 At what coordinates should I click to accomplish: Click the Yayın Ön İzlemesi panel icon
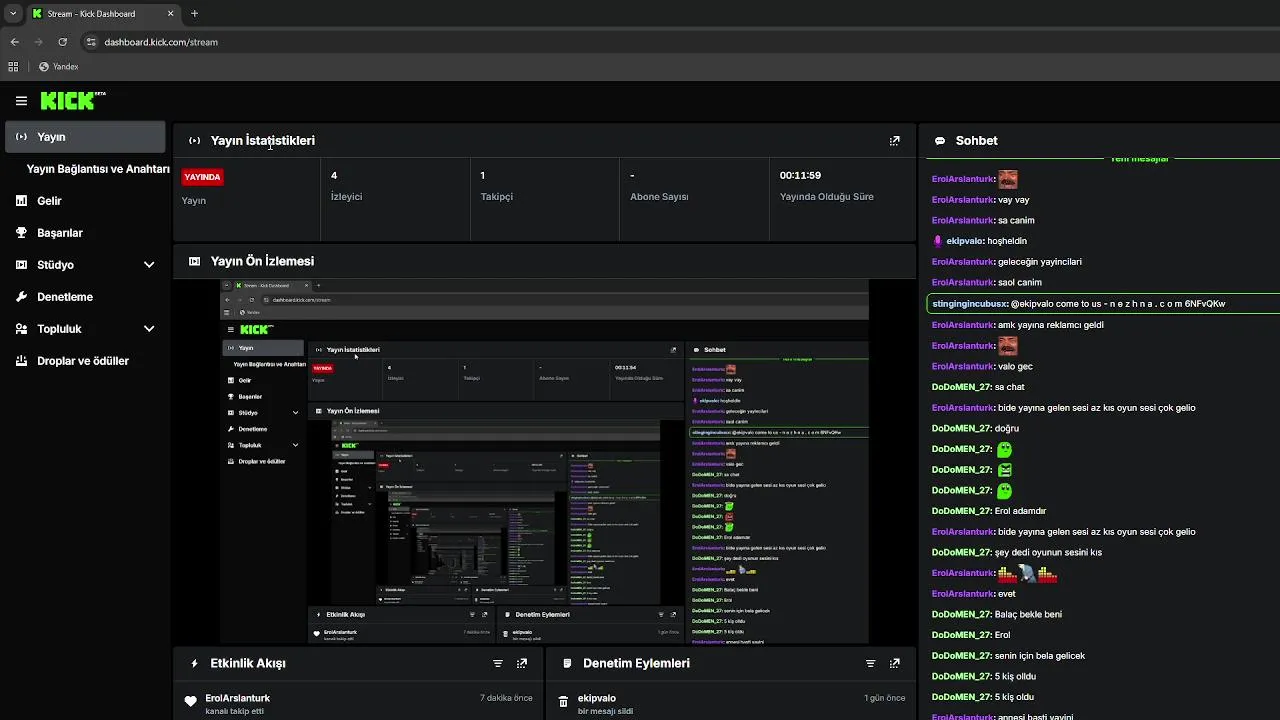pyautogui.click(x=194, y=261)
